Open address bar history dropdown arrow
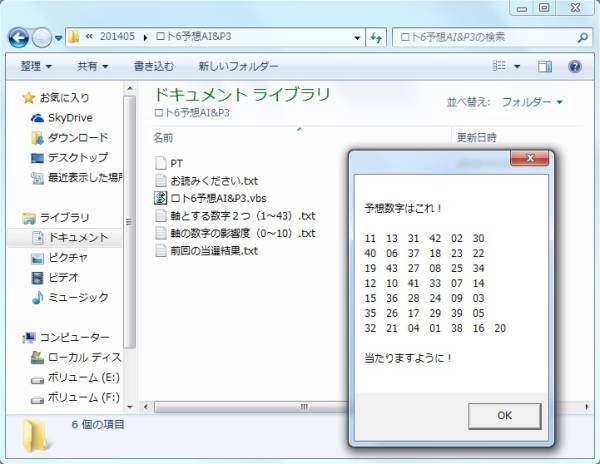Viewport: 600px width, 464px height. pos(357,37)
